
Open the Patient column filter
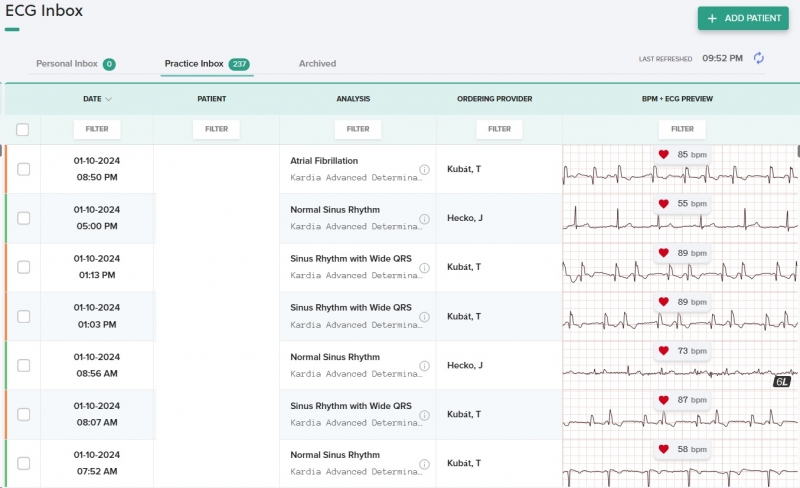(216, 129)
